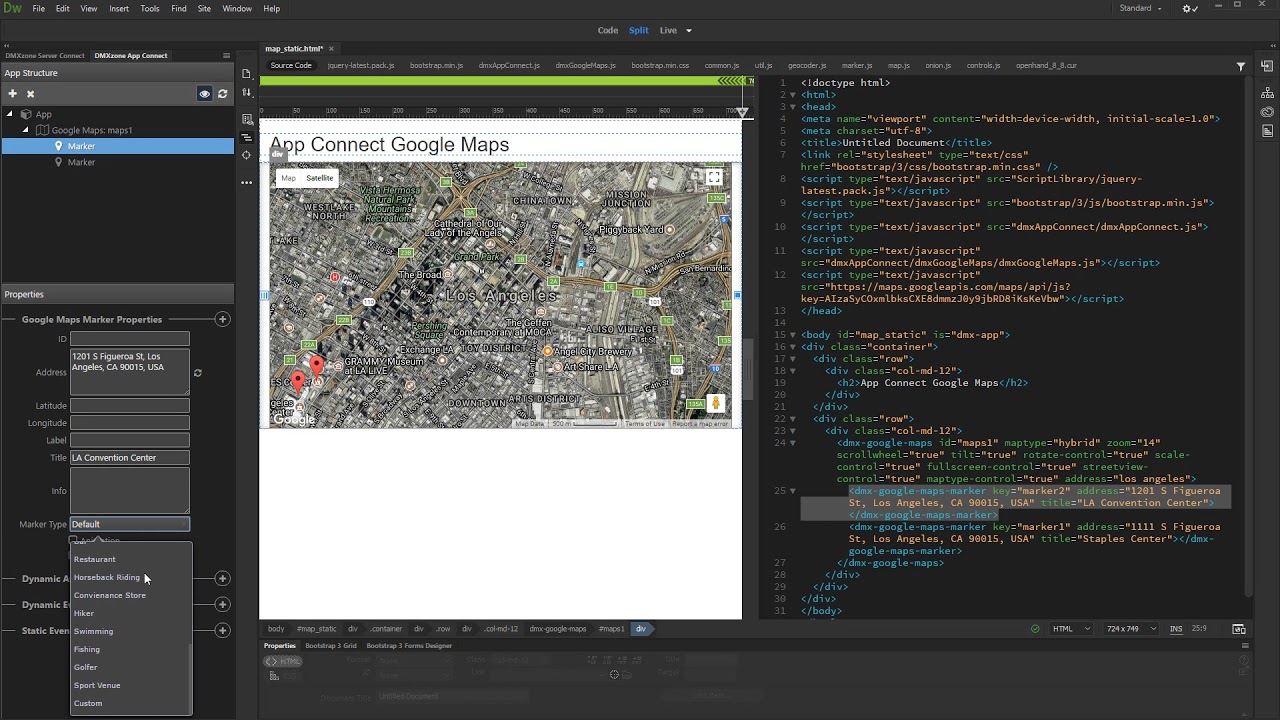
Task: Click the format source lines icon in side toolbar
Action: pos(246,137)
